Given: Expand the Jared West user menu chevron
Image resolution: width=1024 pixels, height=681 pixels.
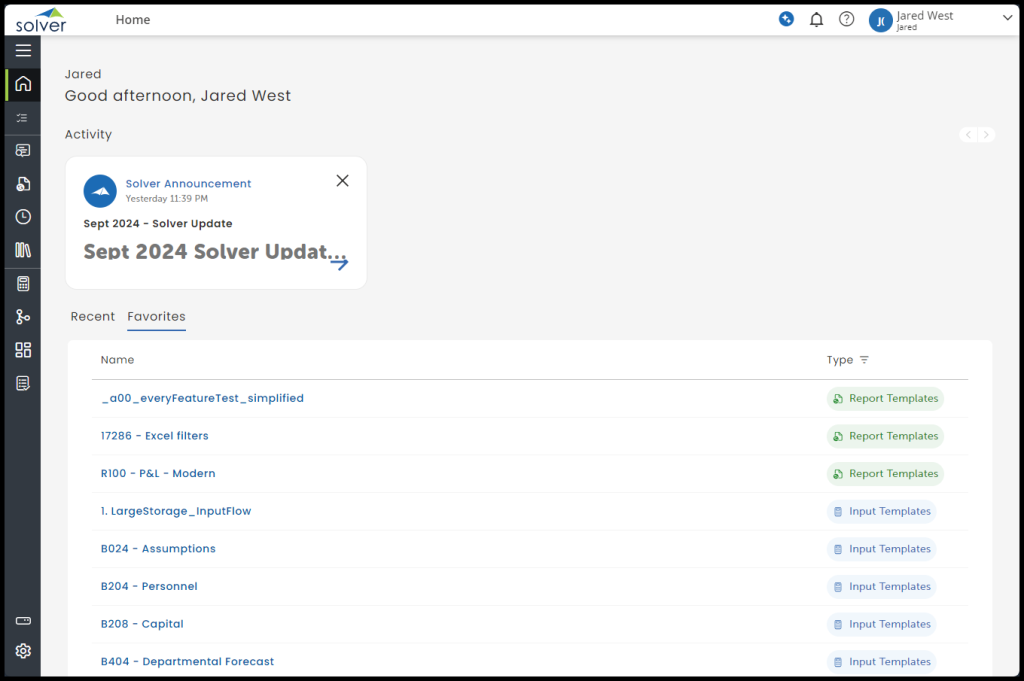Looking at the screenshot, I should (x=1007, y=18).
